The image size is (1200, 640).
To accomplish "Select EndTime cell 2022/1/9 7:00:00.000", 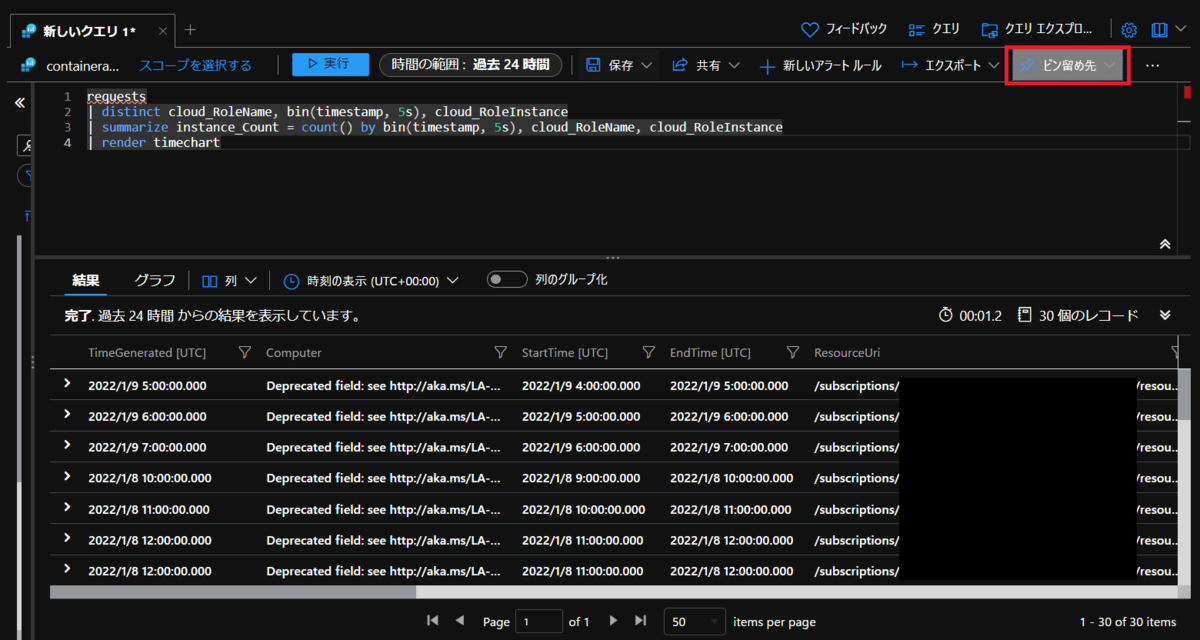I will coord(729,447).
